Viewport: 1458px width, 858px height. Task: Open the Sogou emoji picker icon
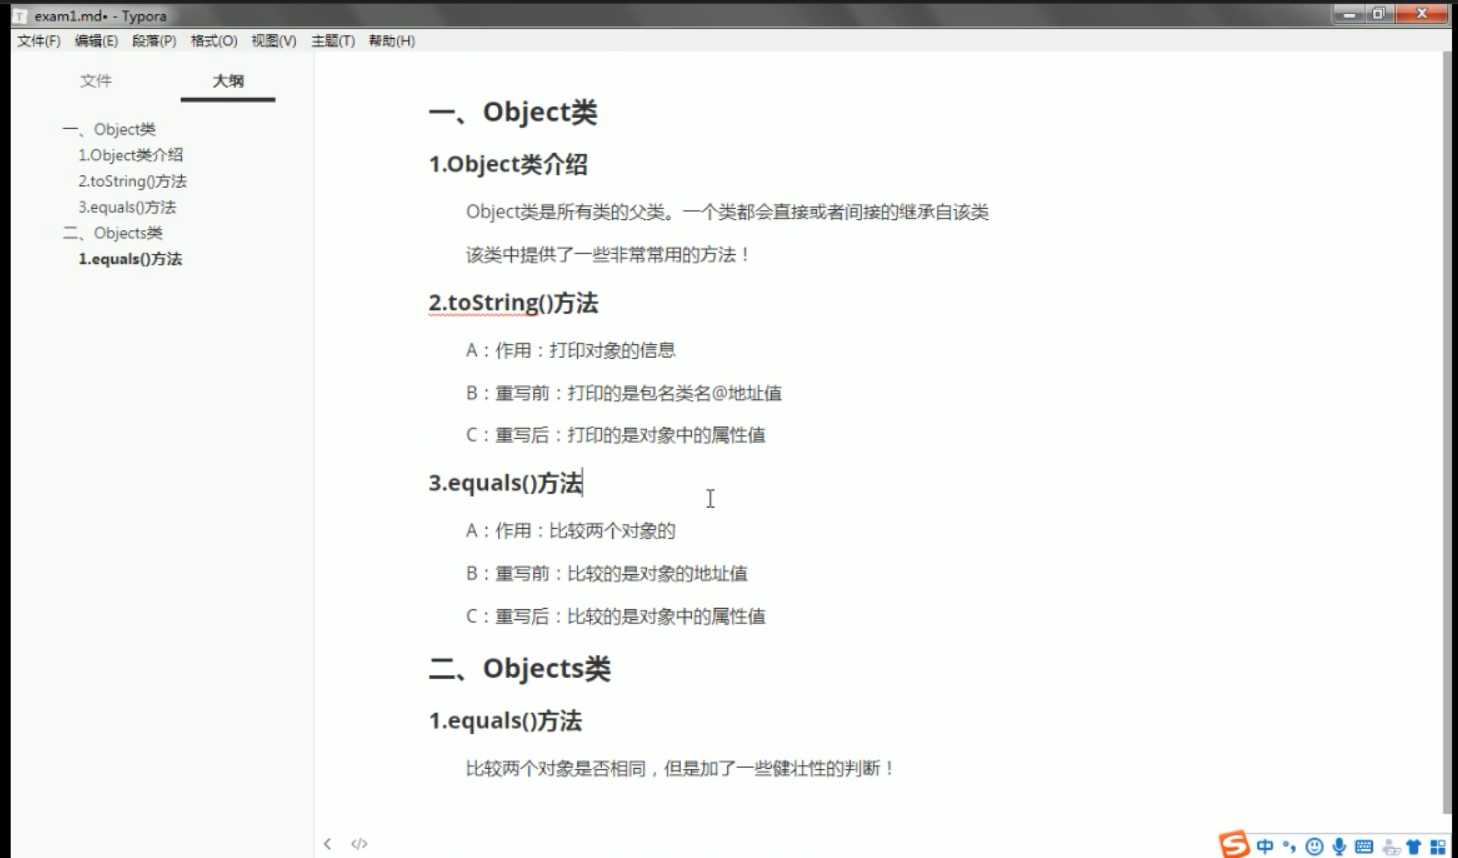pyautogui.click(x=1315, y=845)
